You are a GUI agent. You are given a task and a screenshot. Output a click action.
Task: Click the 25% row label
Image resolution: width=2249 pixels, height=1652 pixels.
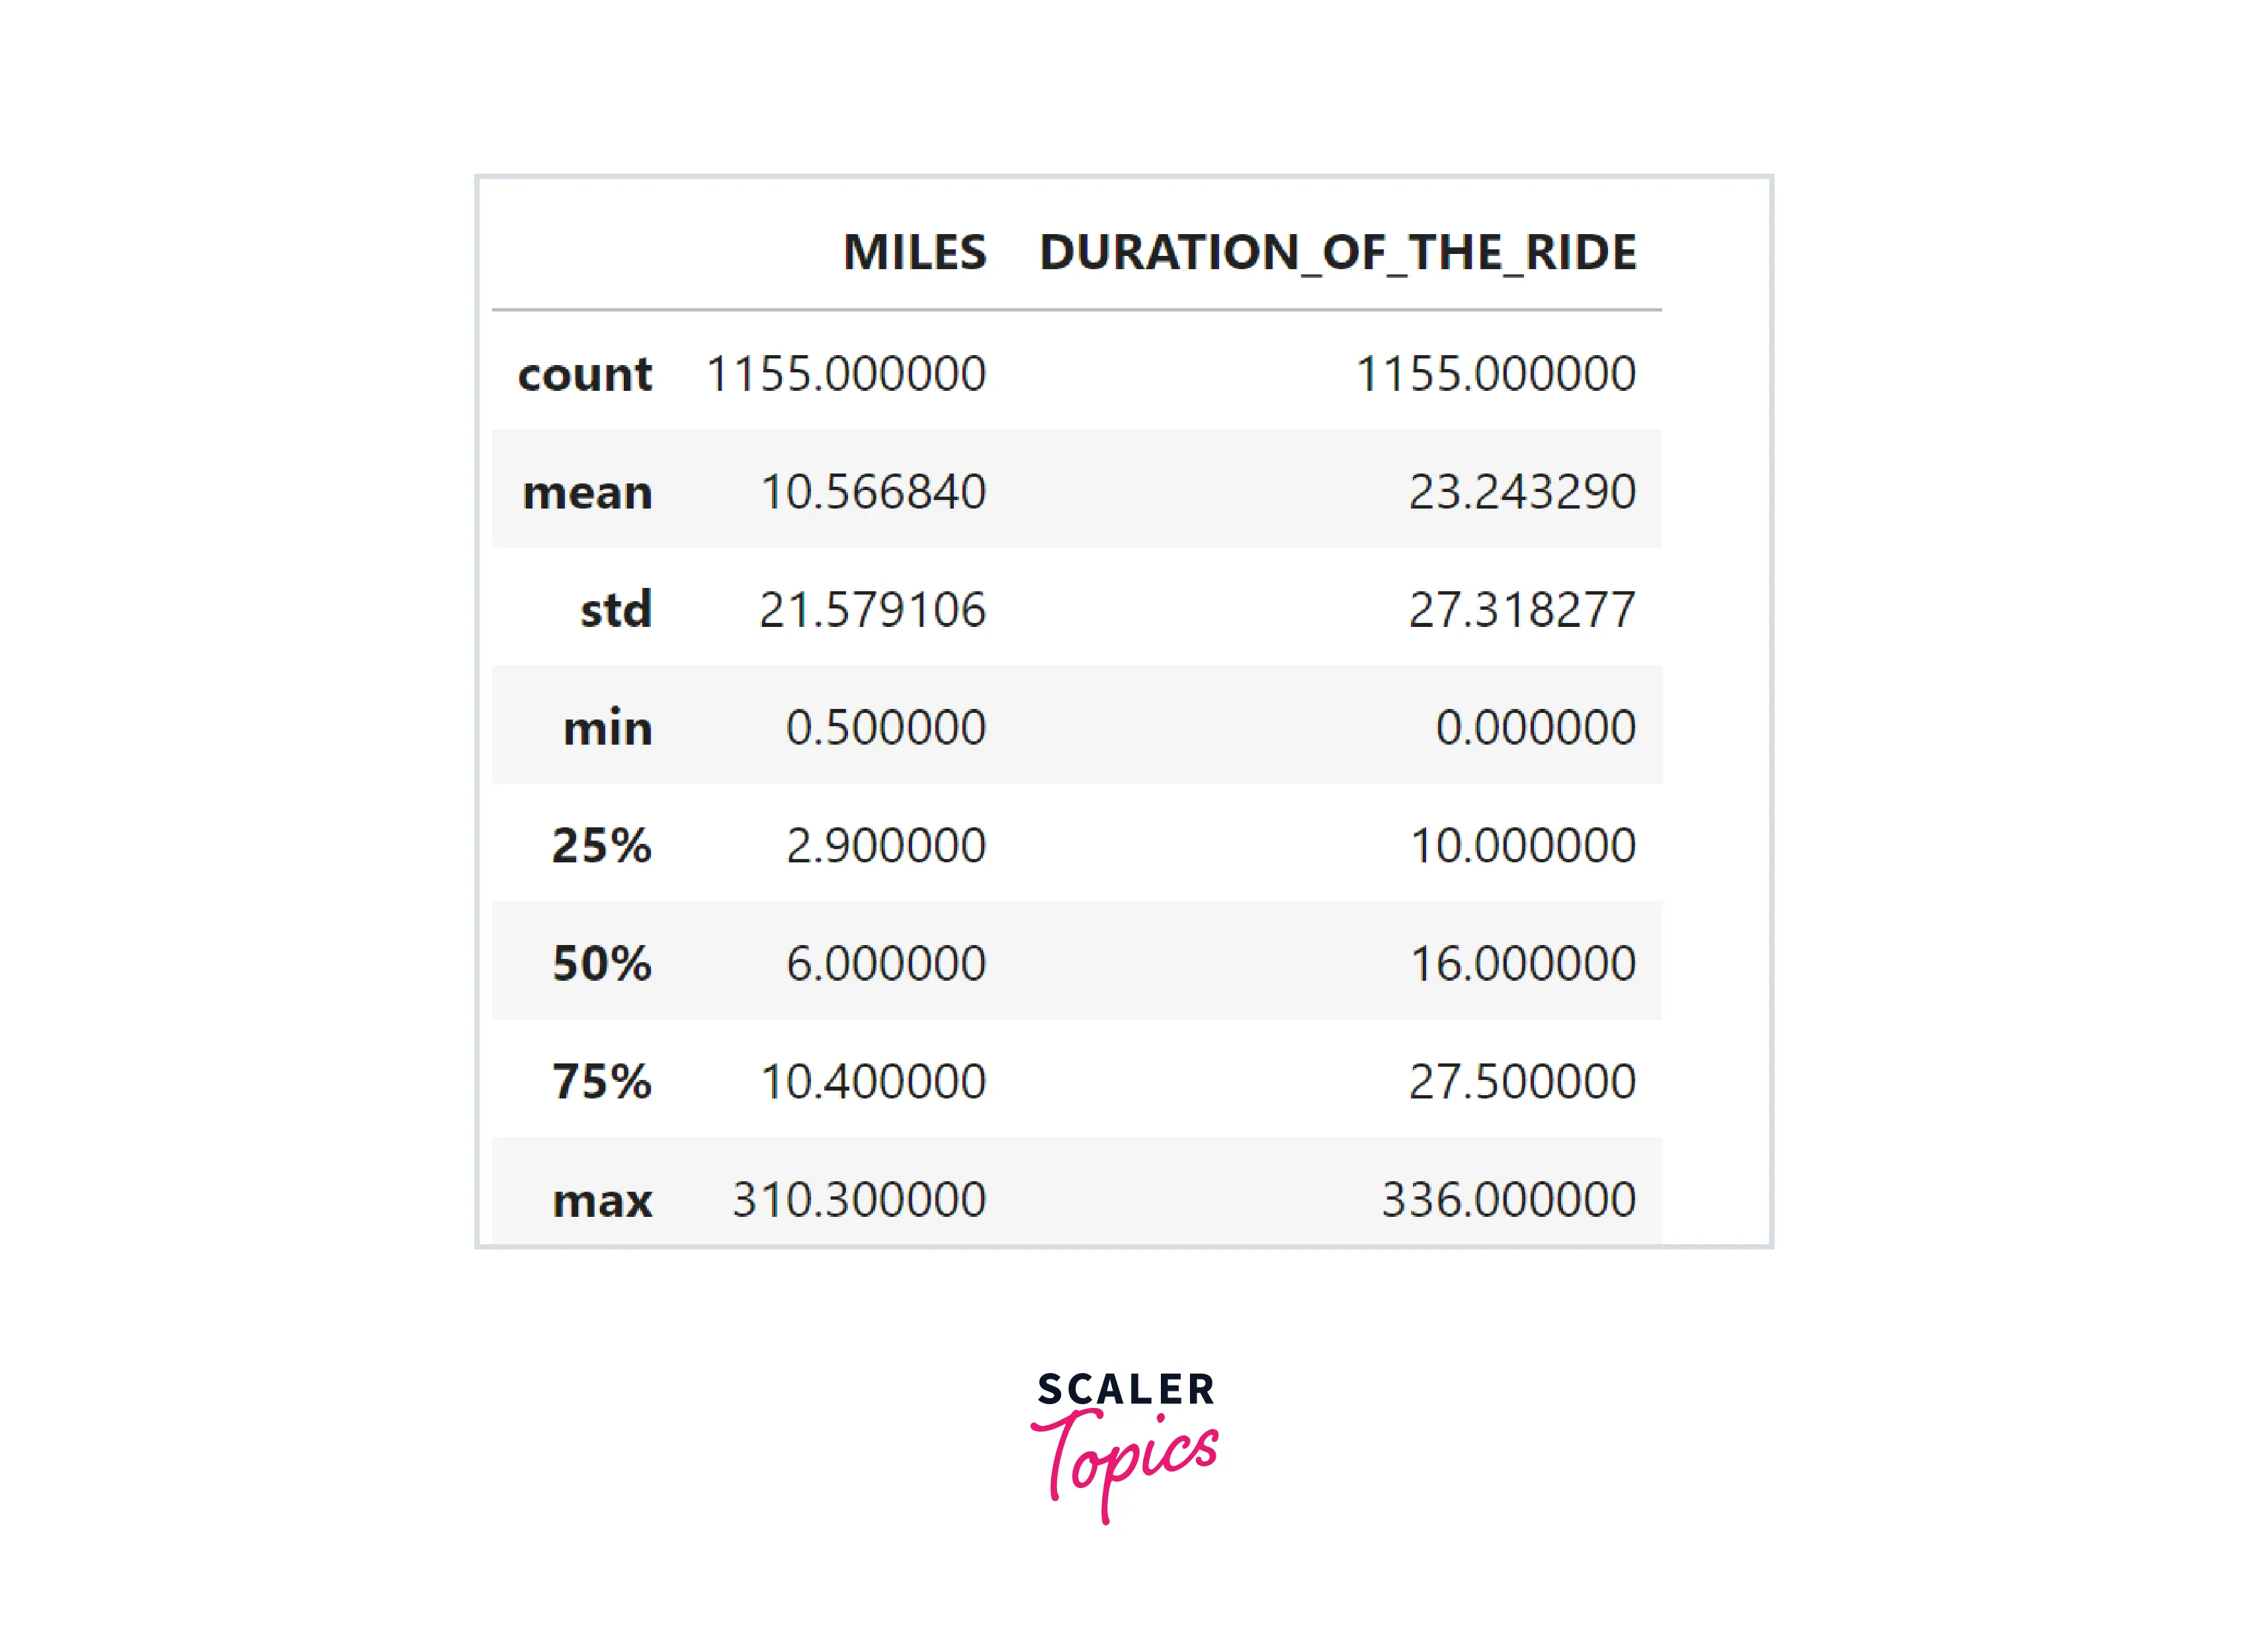[x=601, y=846]
